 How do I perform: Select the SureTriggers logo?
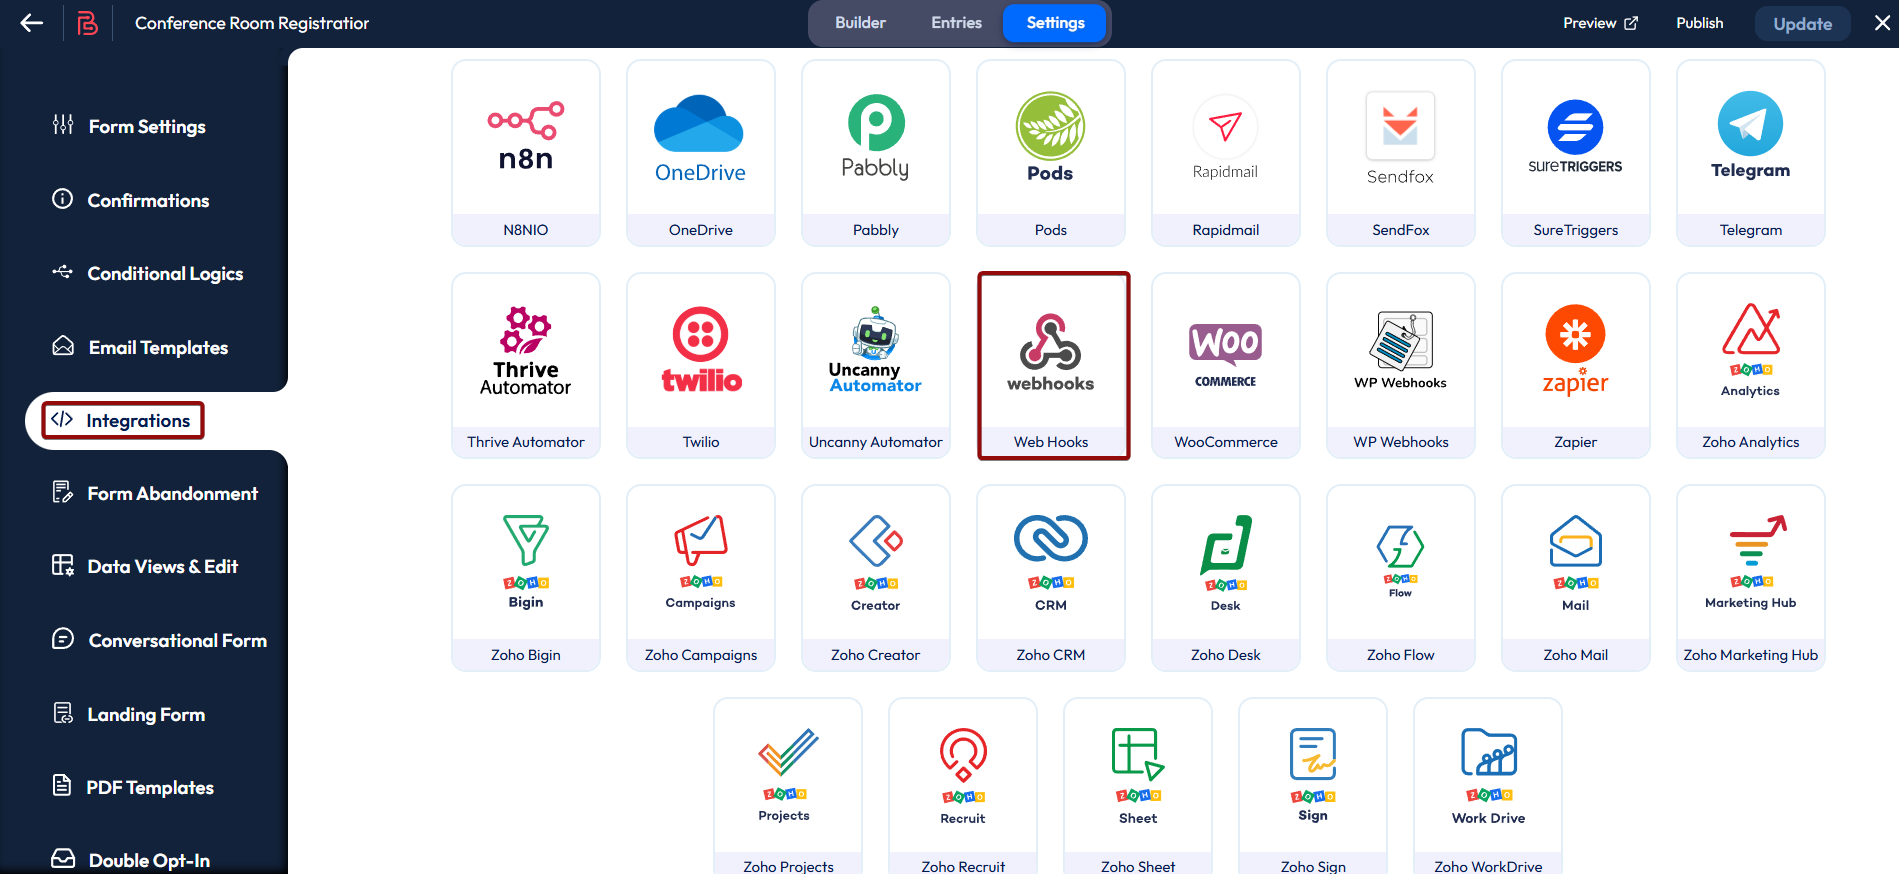1576,137
